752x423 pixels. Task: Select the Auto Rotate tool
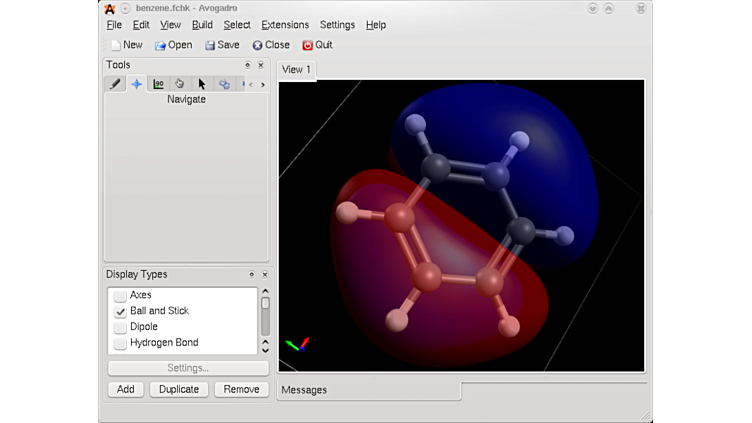click(x=224, y=84)
